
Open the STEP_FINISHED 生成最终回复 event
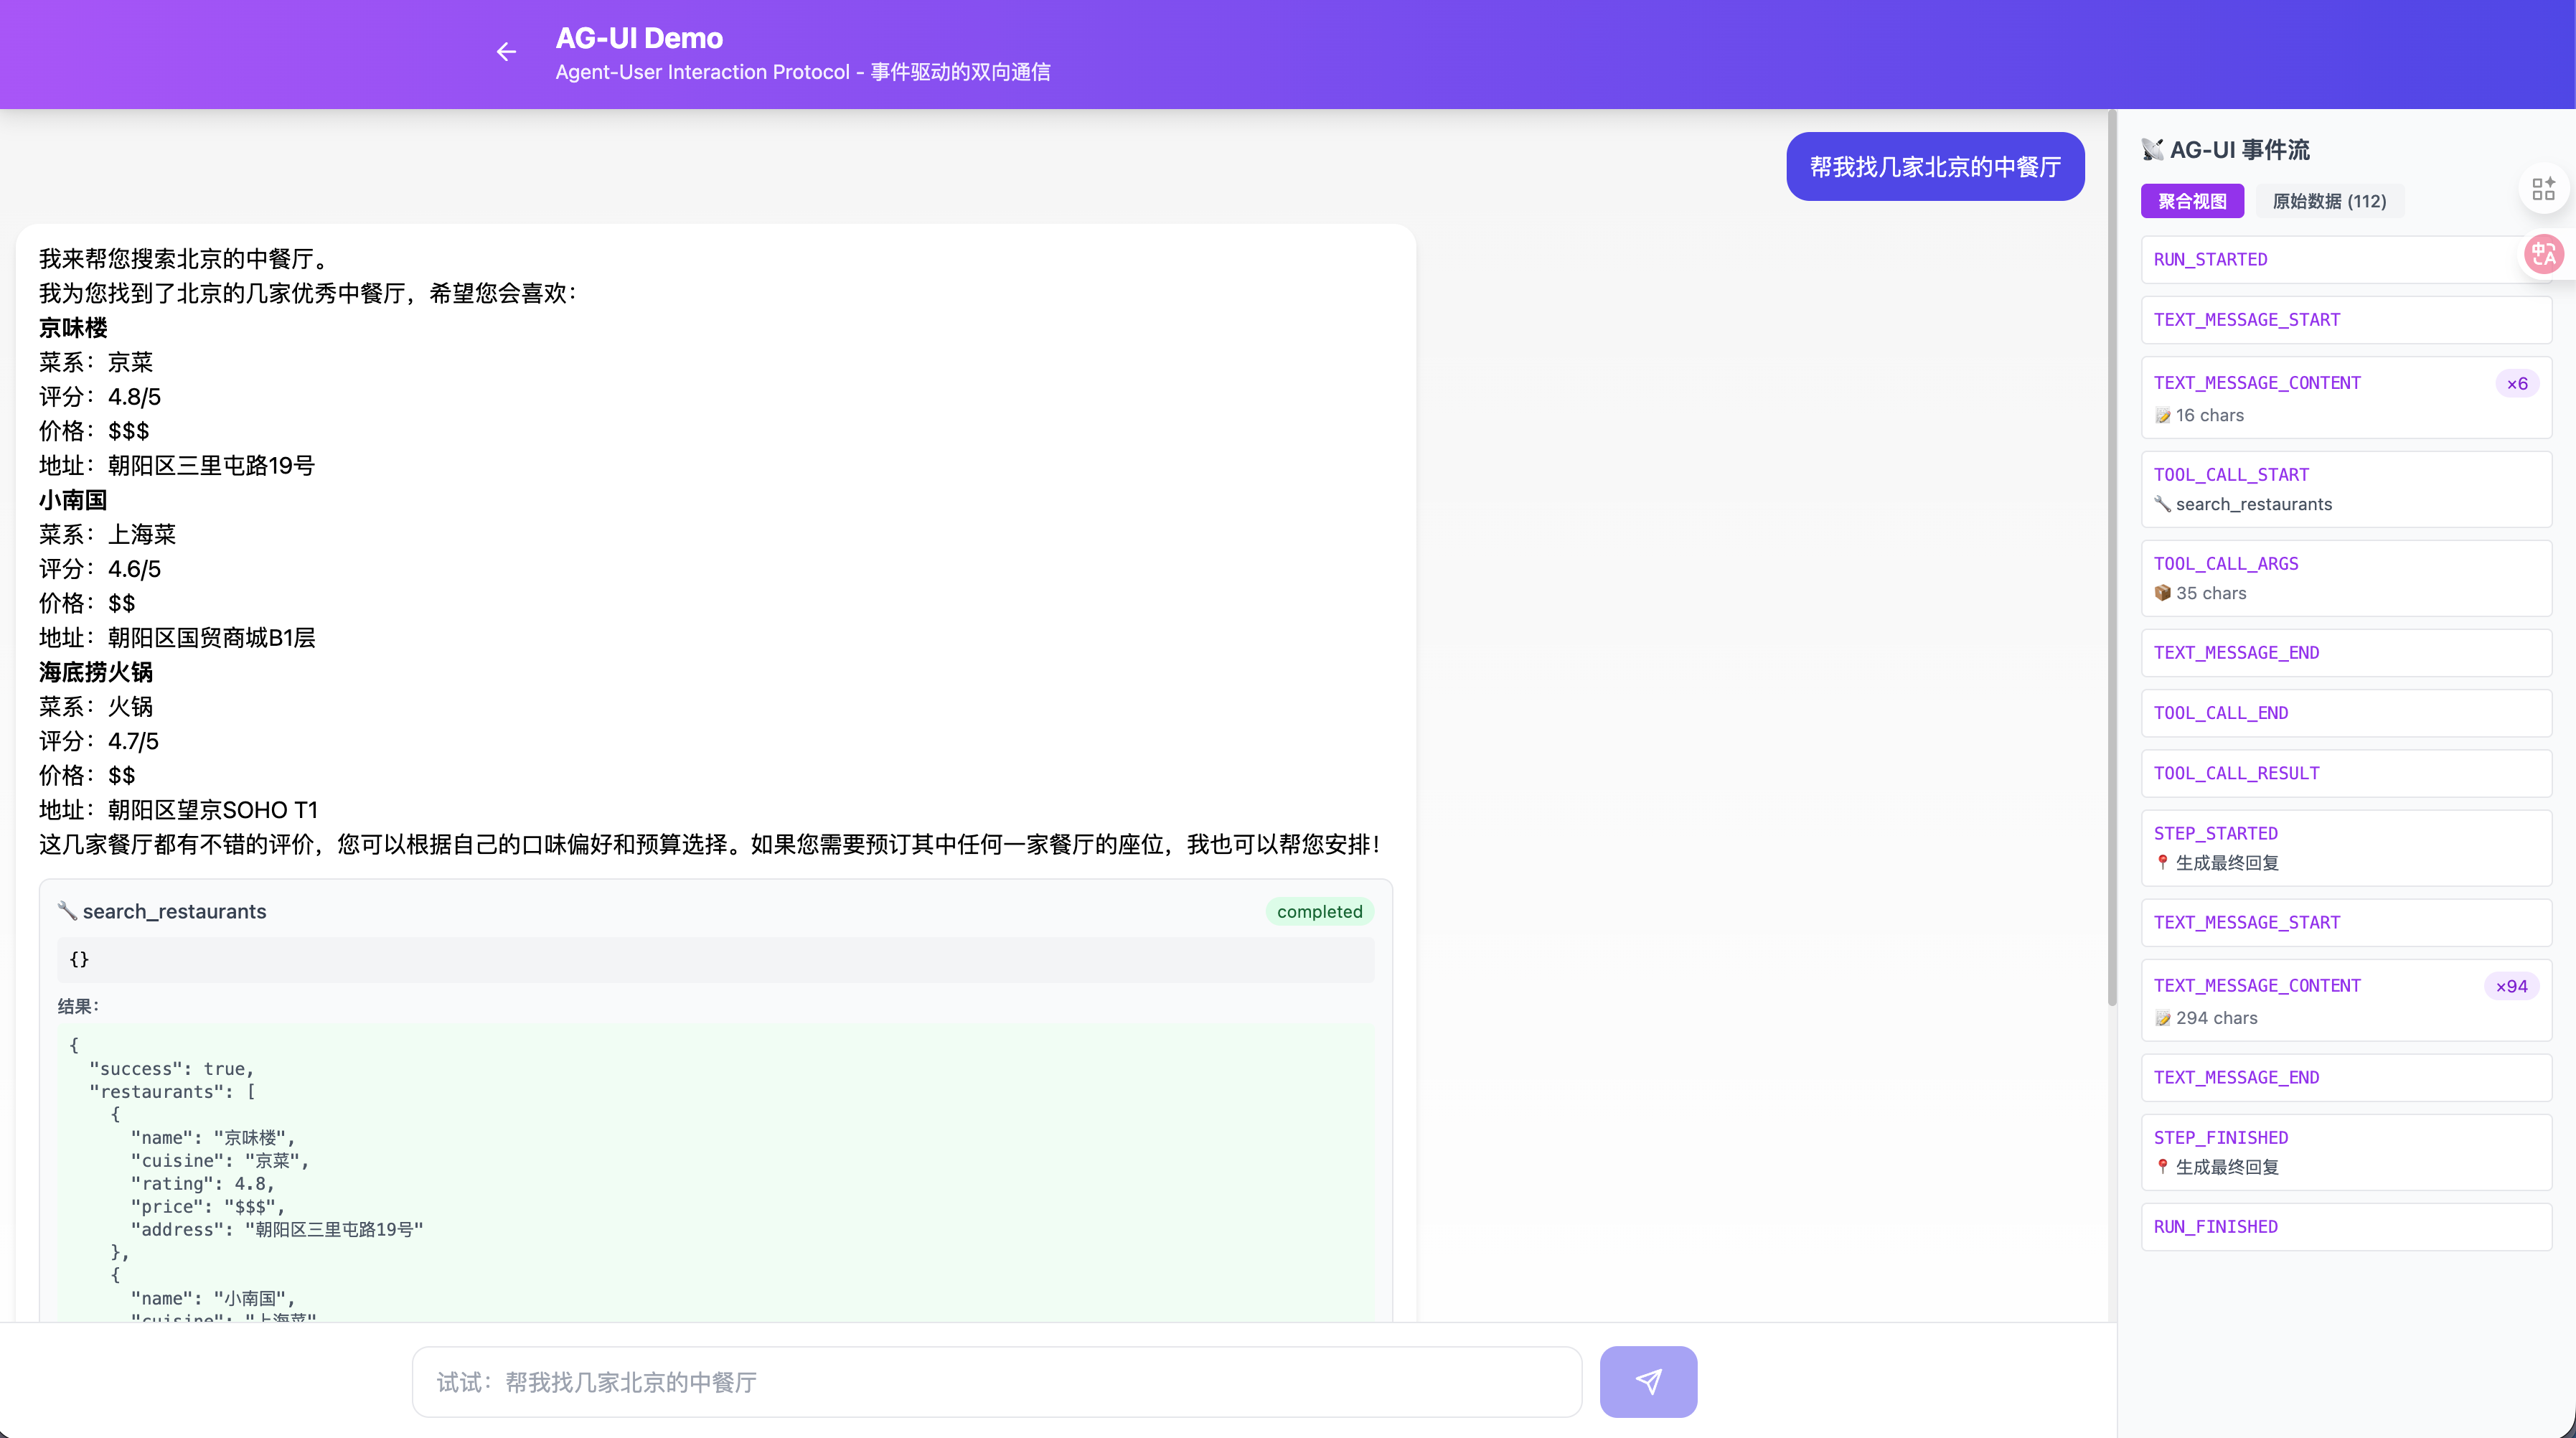click(2346, 1153)
